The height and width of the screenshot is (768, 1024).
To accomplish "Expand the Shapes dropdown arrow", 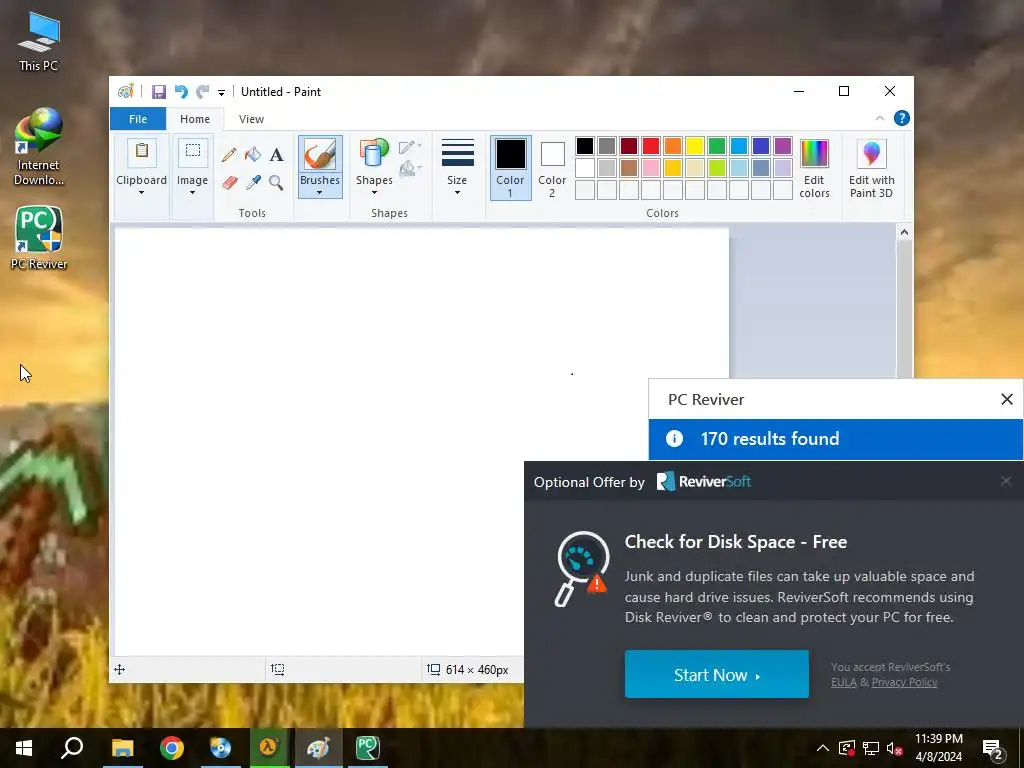I will click(374, 193).
